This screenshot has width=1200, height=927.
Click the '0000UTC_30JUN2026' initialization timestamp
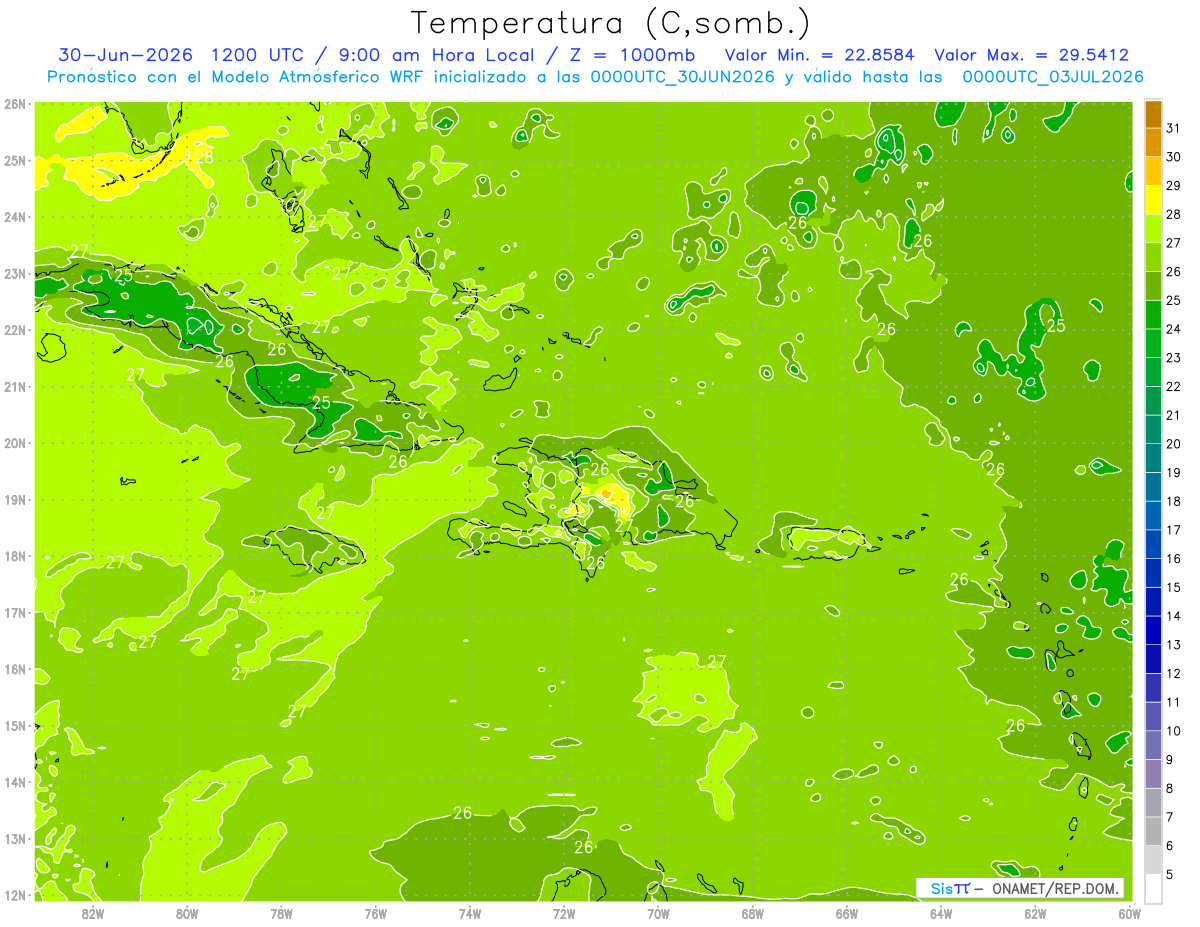(x=683, y=77)
